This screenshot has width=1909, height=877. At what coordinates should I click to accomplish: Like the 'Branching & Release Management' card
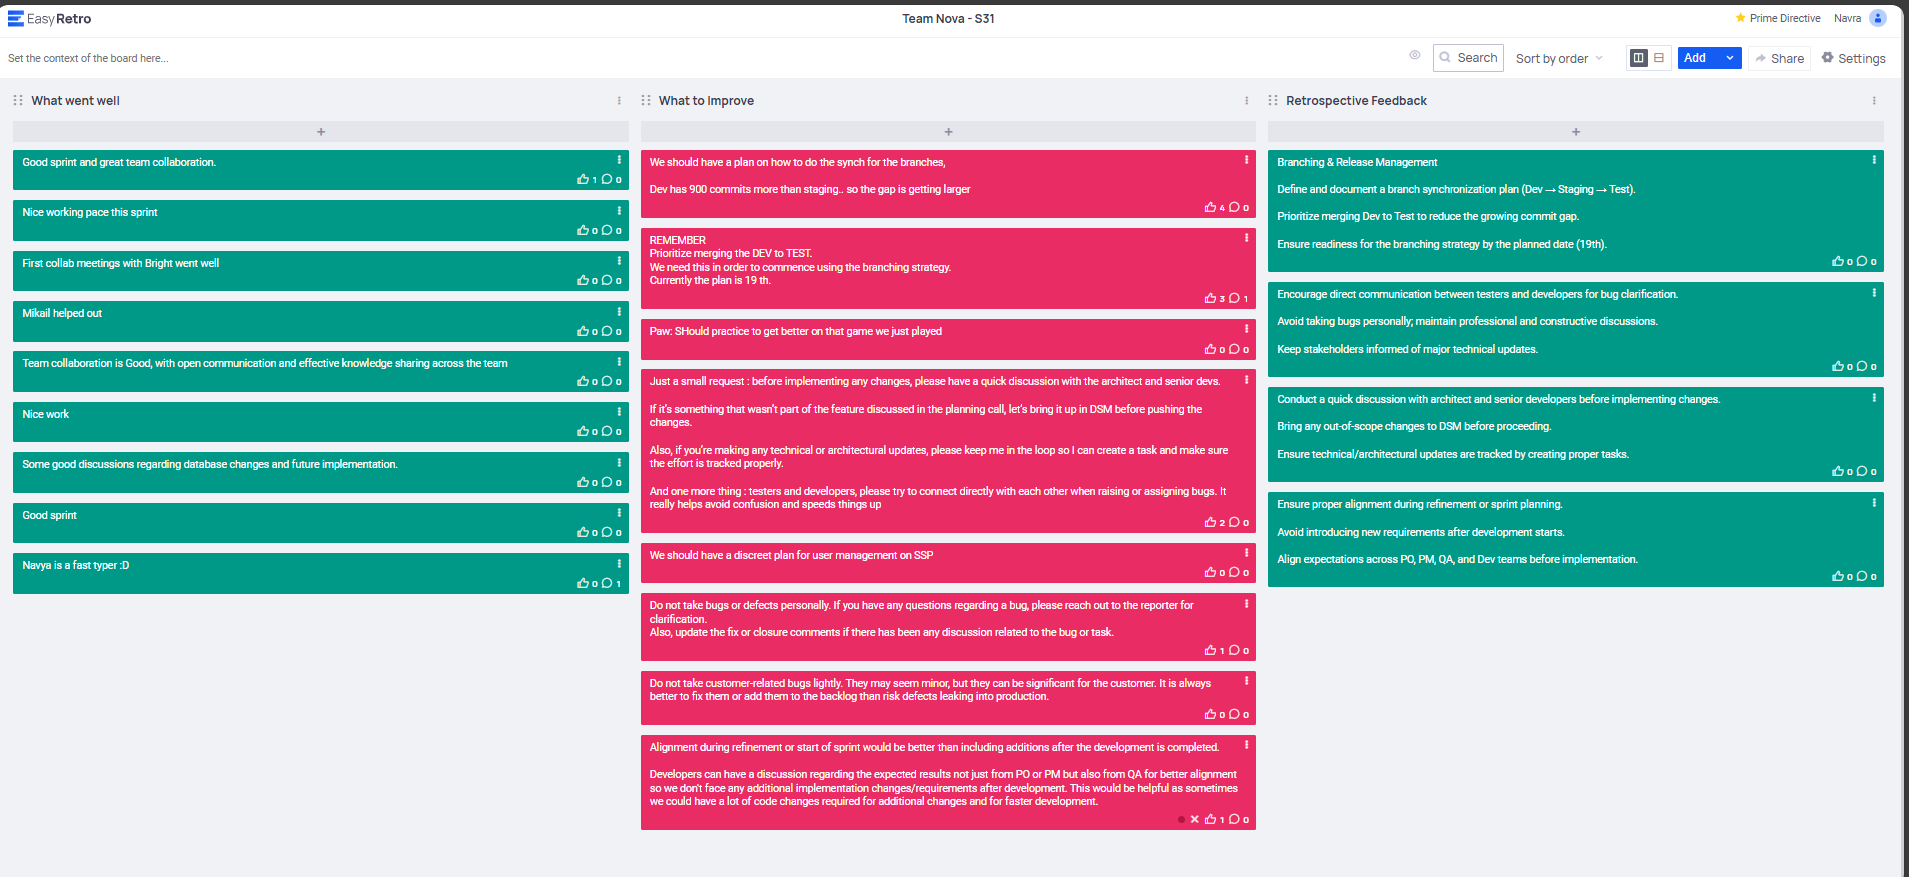coord(1838,261)
